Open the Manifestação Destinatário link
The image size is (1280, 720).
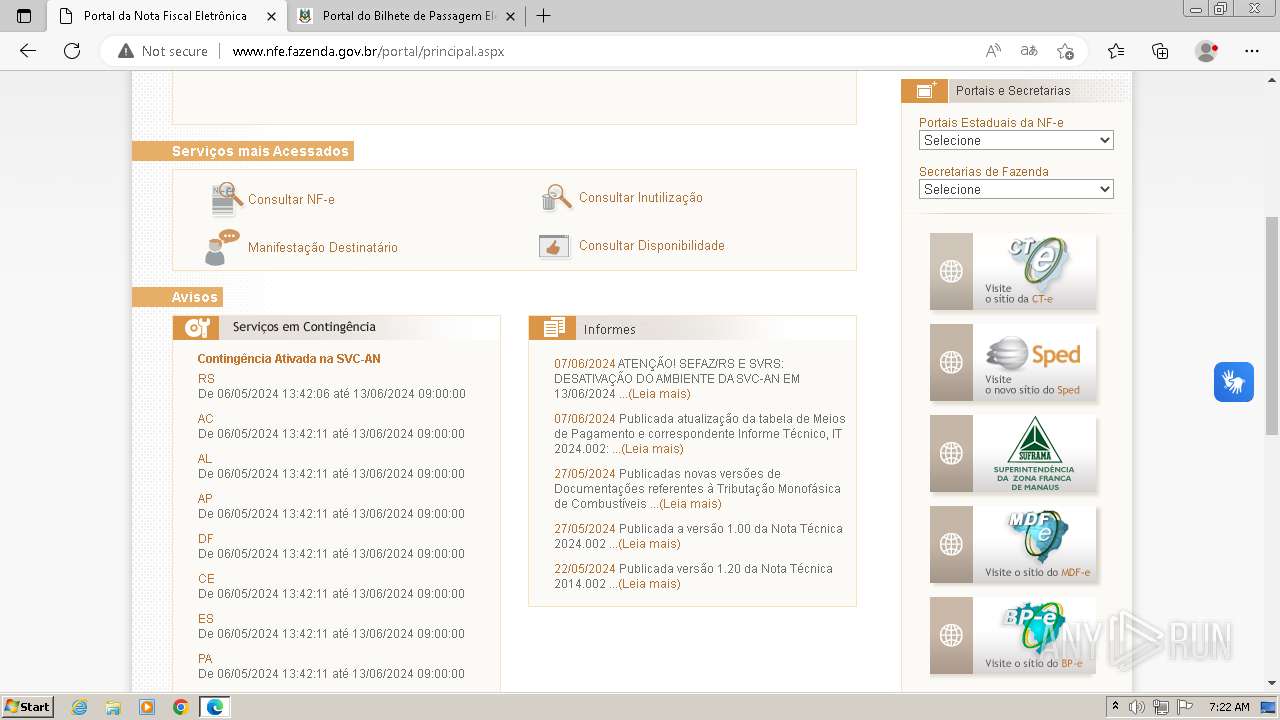tap(323, 248)
